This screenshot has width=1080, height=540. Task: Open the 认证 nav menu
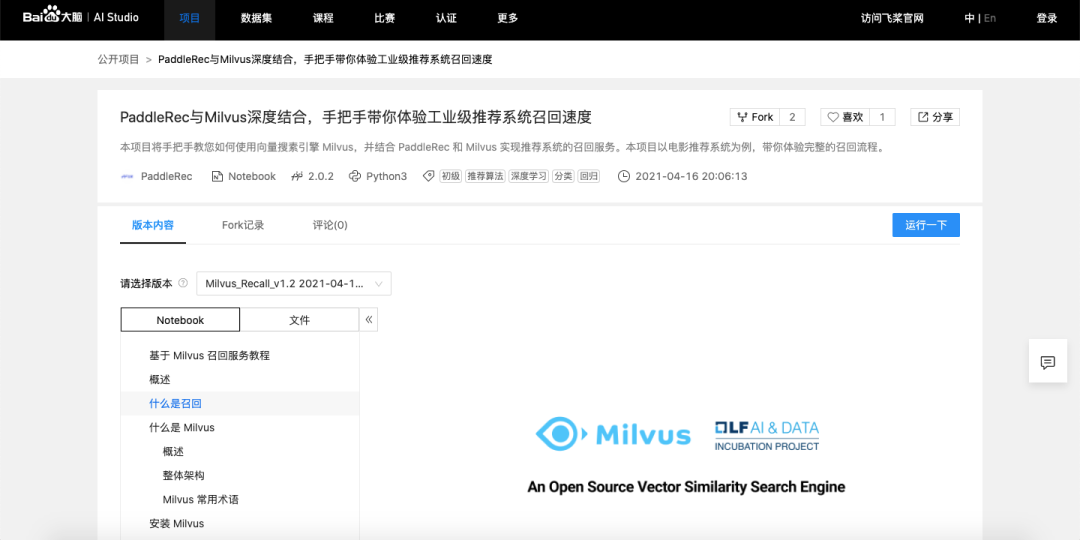[446, 19]
